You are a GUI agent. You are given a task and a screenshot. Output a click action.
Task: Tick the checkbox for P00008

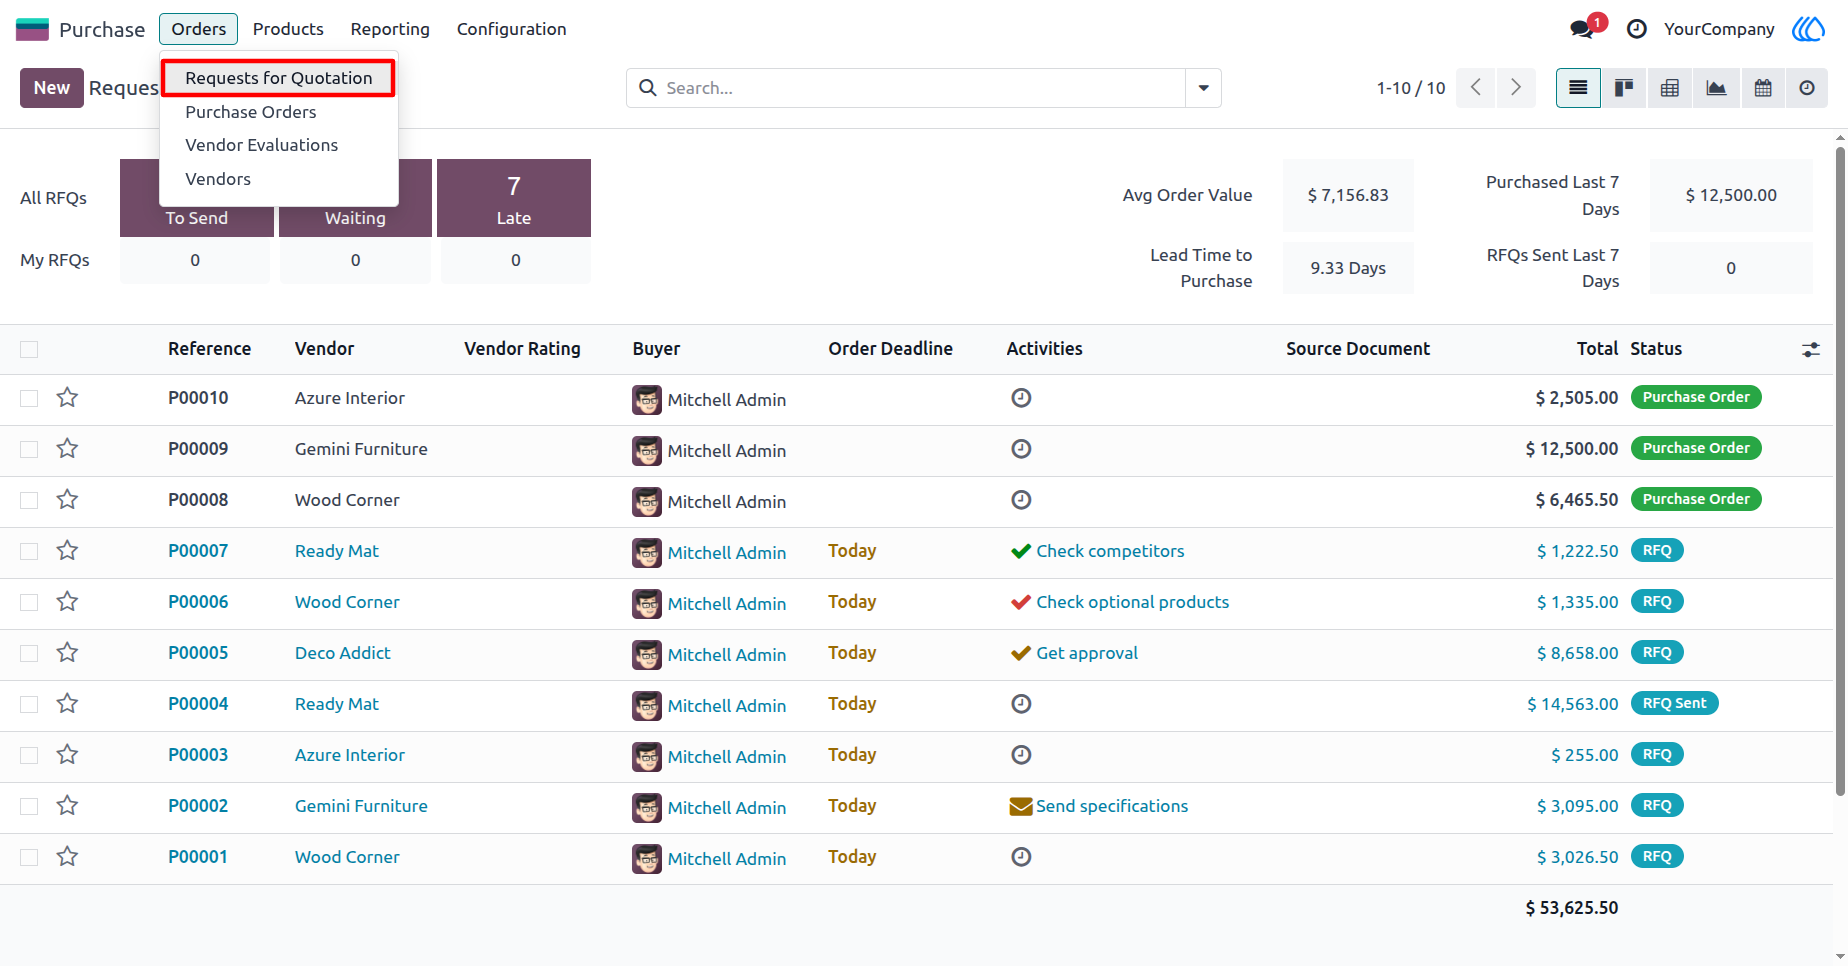(x=29, y=500)
